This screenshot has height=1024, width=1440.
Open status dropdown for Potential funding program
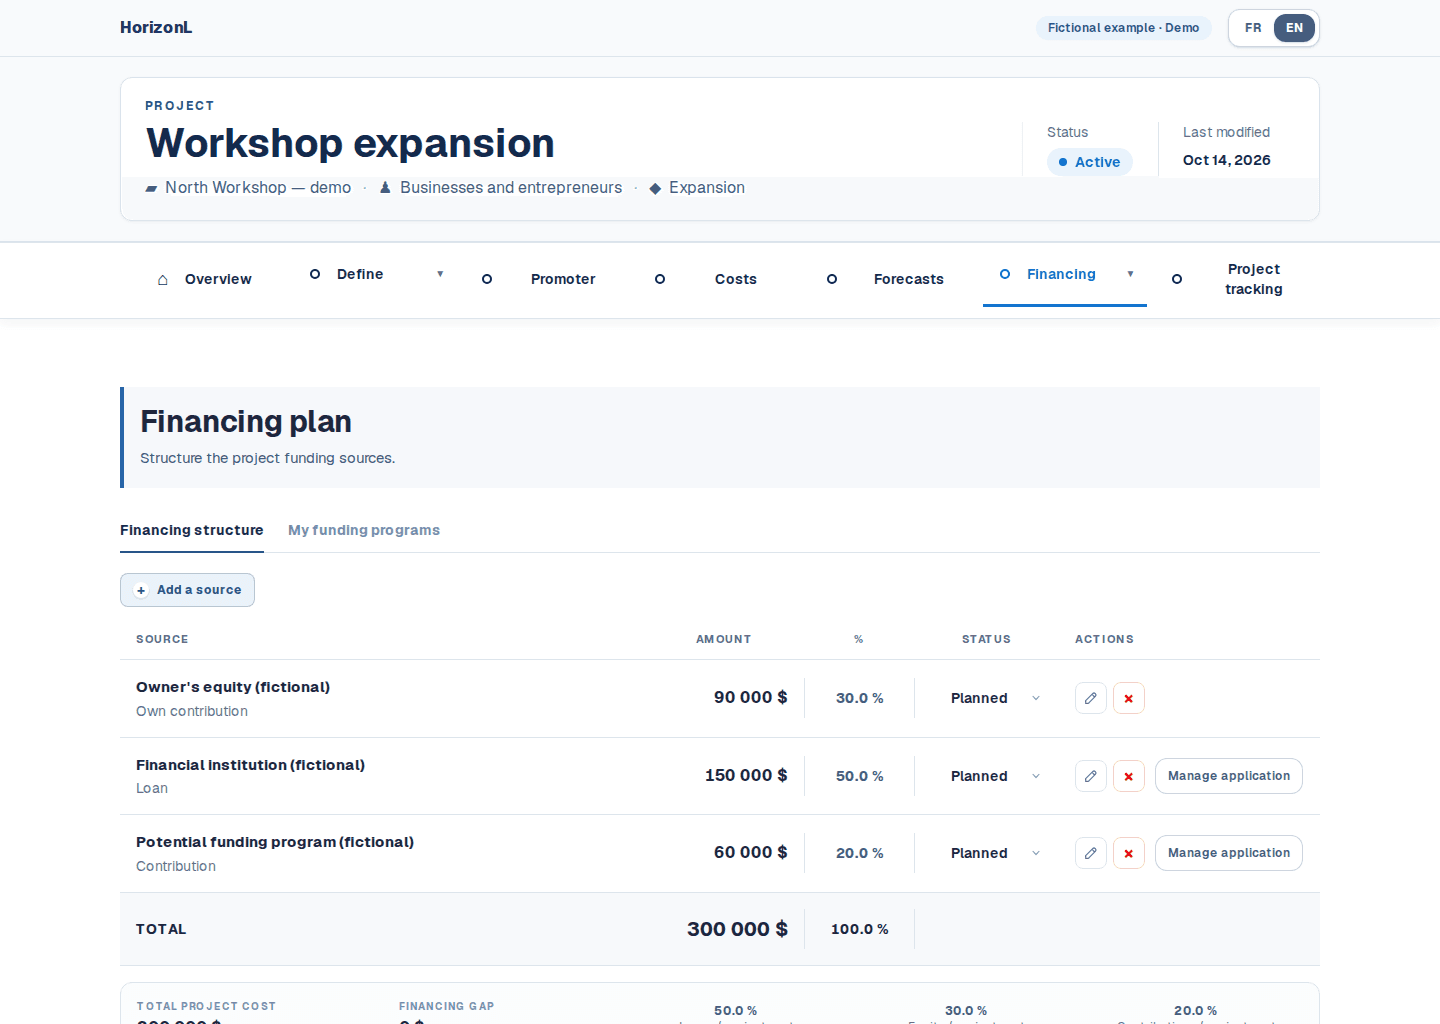[x=996, y=853]
